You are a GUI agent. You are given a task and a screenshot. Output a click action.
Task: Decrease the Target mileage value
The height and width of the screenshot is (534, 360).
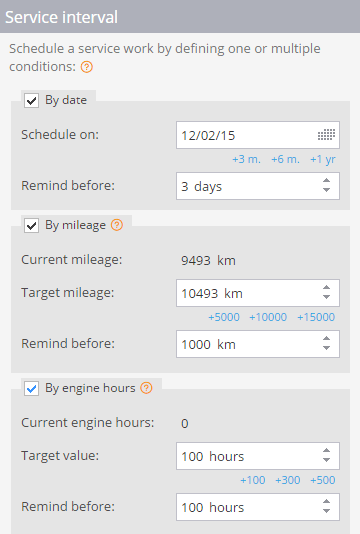click(x=326, y=297)
